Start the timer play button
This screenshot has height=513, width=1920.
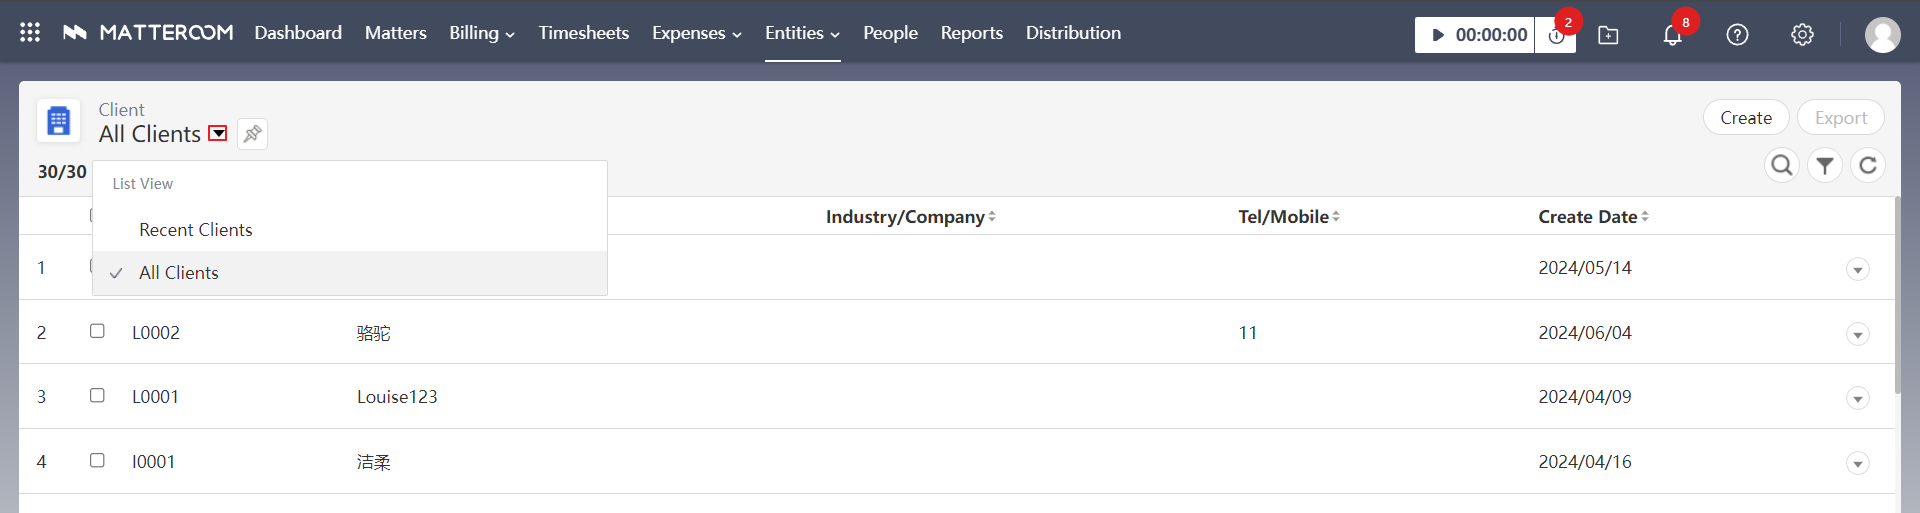[1438, 35]
